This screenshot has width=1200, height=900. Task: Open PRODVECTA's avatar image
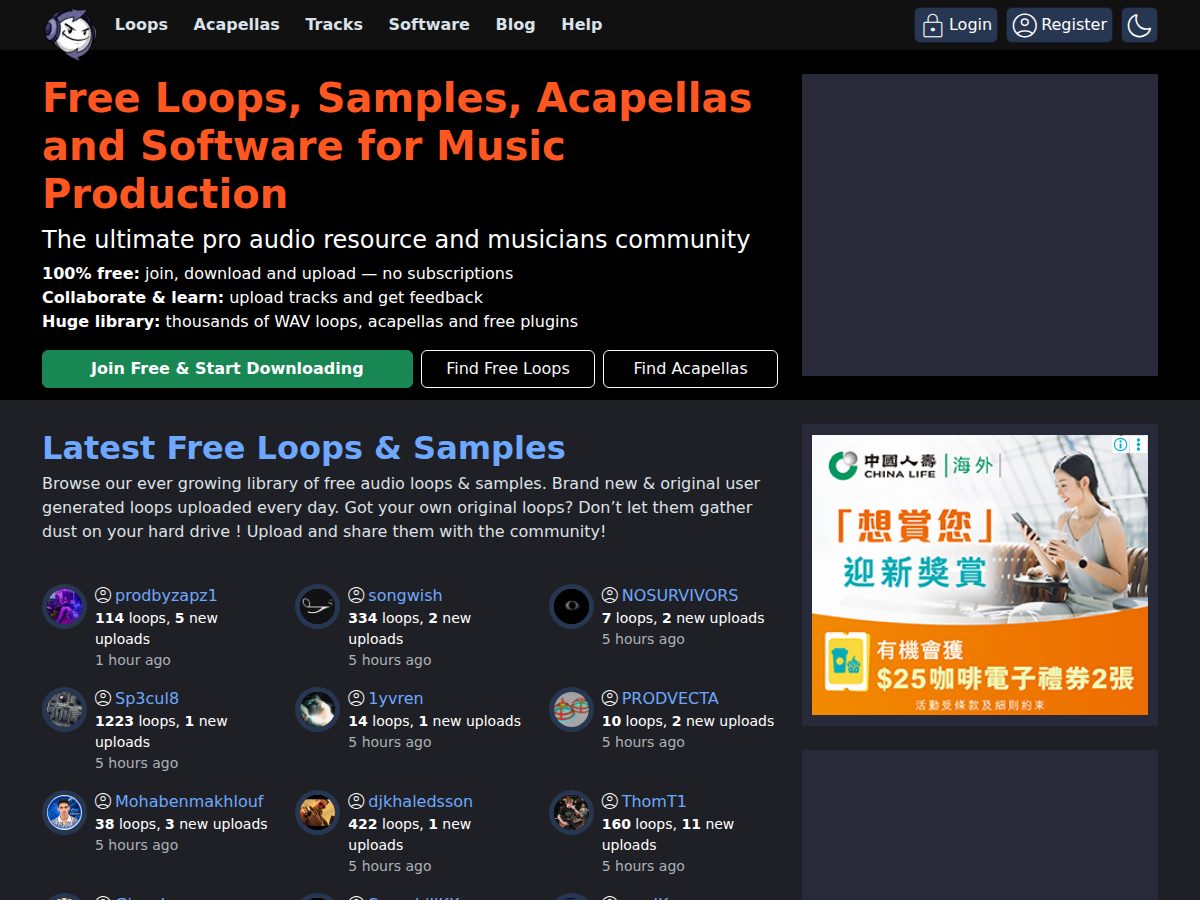point(571,709)
